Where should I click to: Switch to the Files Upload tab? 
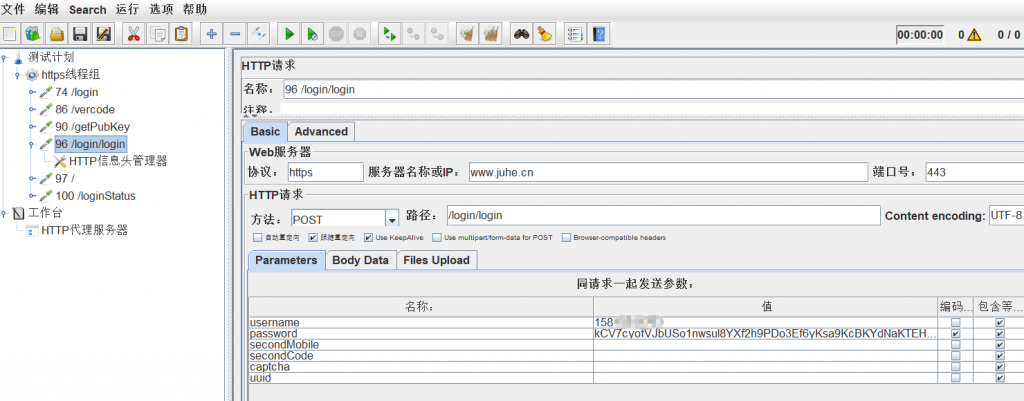click(x=436, y=260)
